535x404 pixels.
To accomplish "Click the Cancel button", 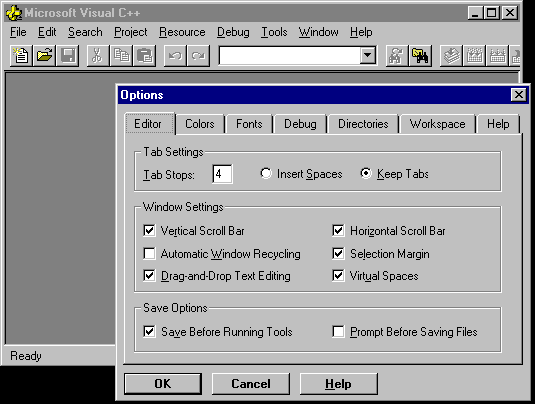I will (251, 384).
